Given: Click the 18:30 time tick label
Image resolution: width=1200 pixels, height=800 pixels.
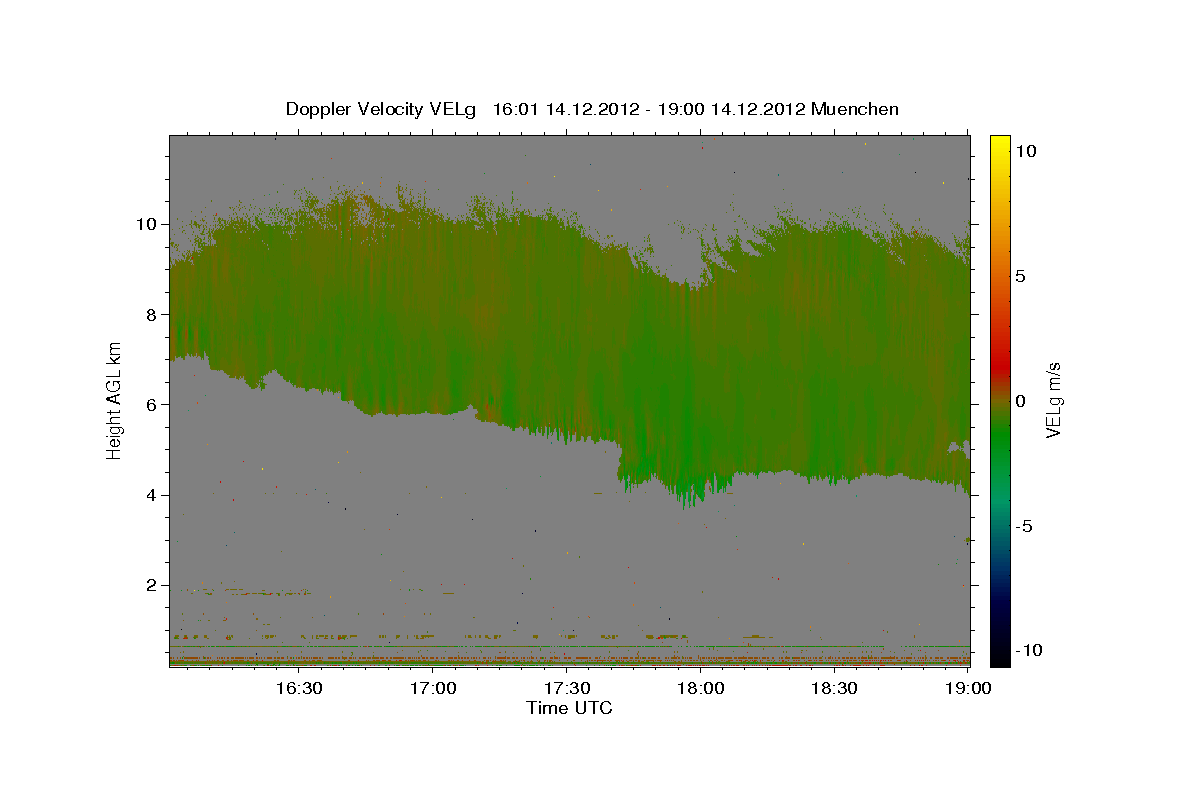Looking at the screenshot, I should pos(835,688).
